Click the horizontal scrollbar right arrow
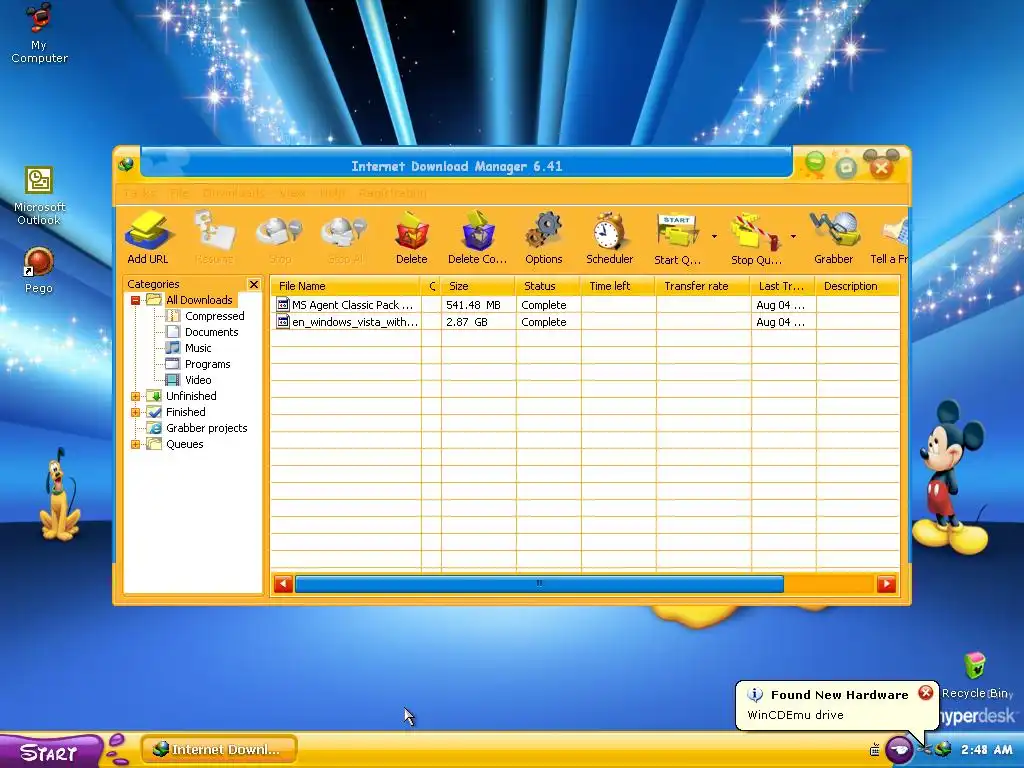The image size is (1024, 768). pos(886,584)
